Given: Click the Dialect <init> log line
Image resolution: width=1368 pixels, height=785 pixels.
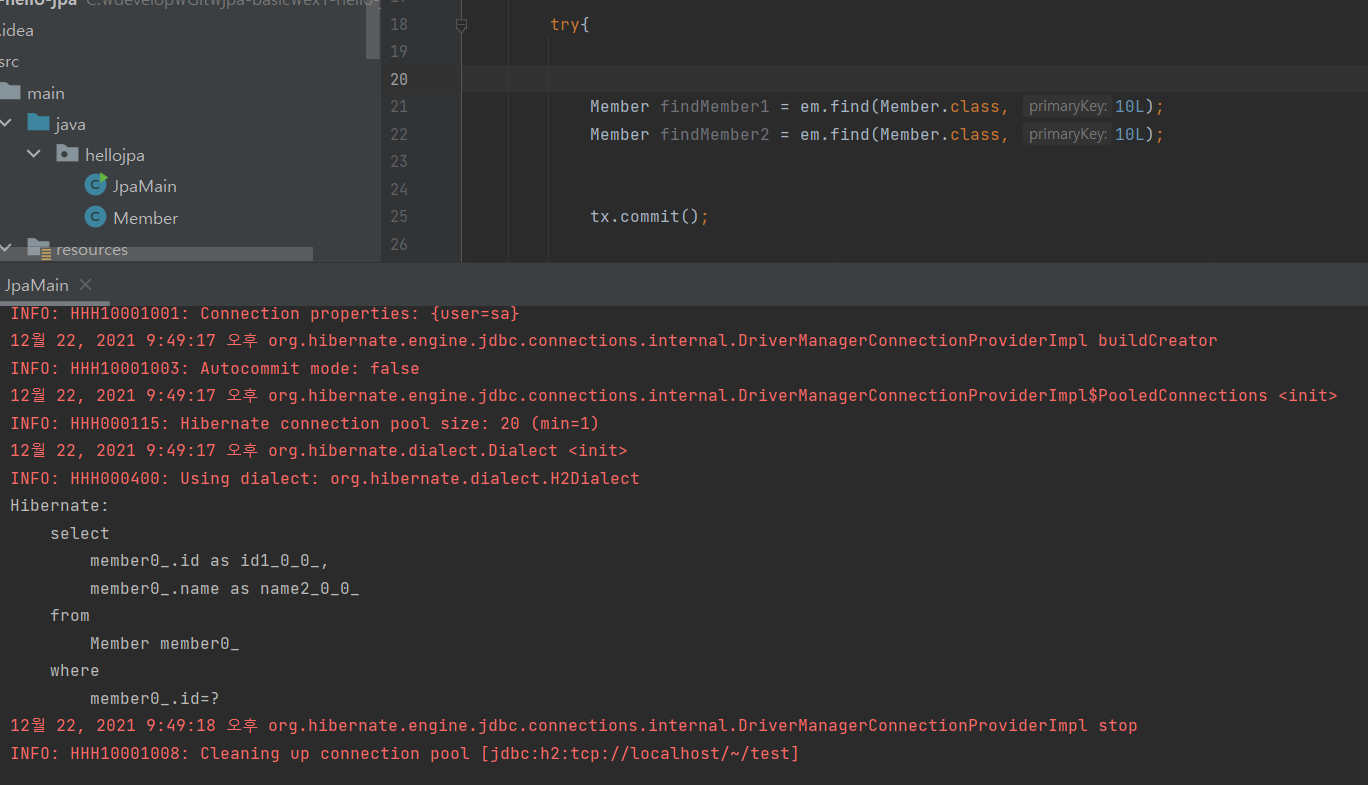Looking at the screenshot, I should pyautogui.click(x=319, y=450).
